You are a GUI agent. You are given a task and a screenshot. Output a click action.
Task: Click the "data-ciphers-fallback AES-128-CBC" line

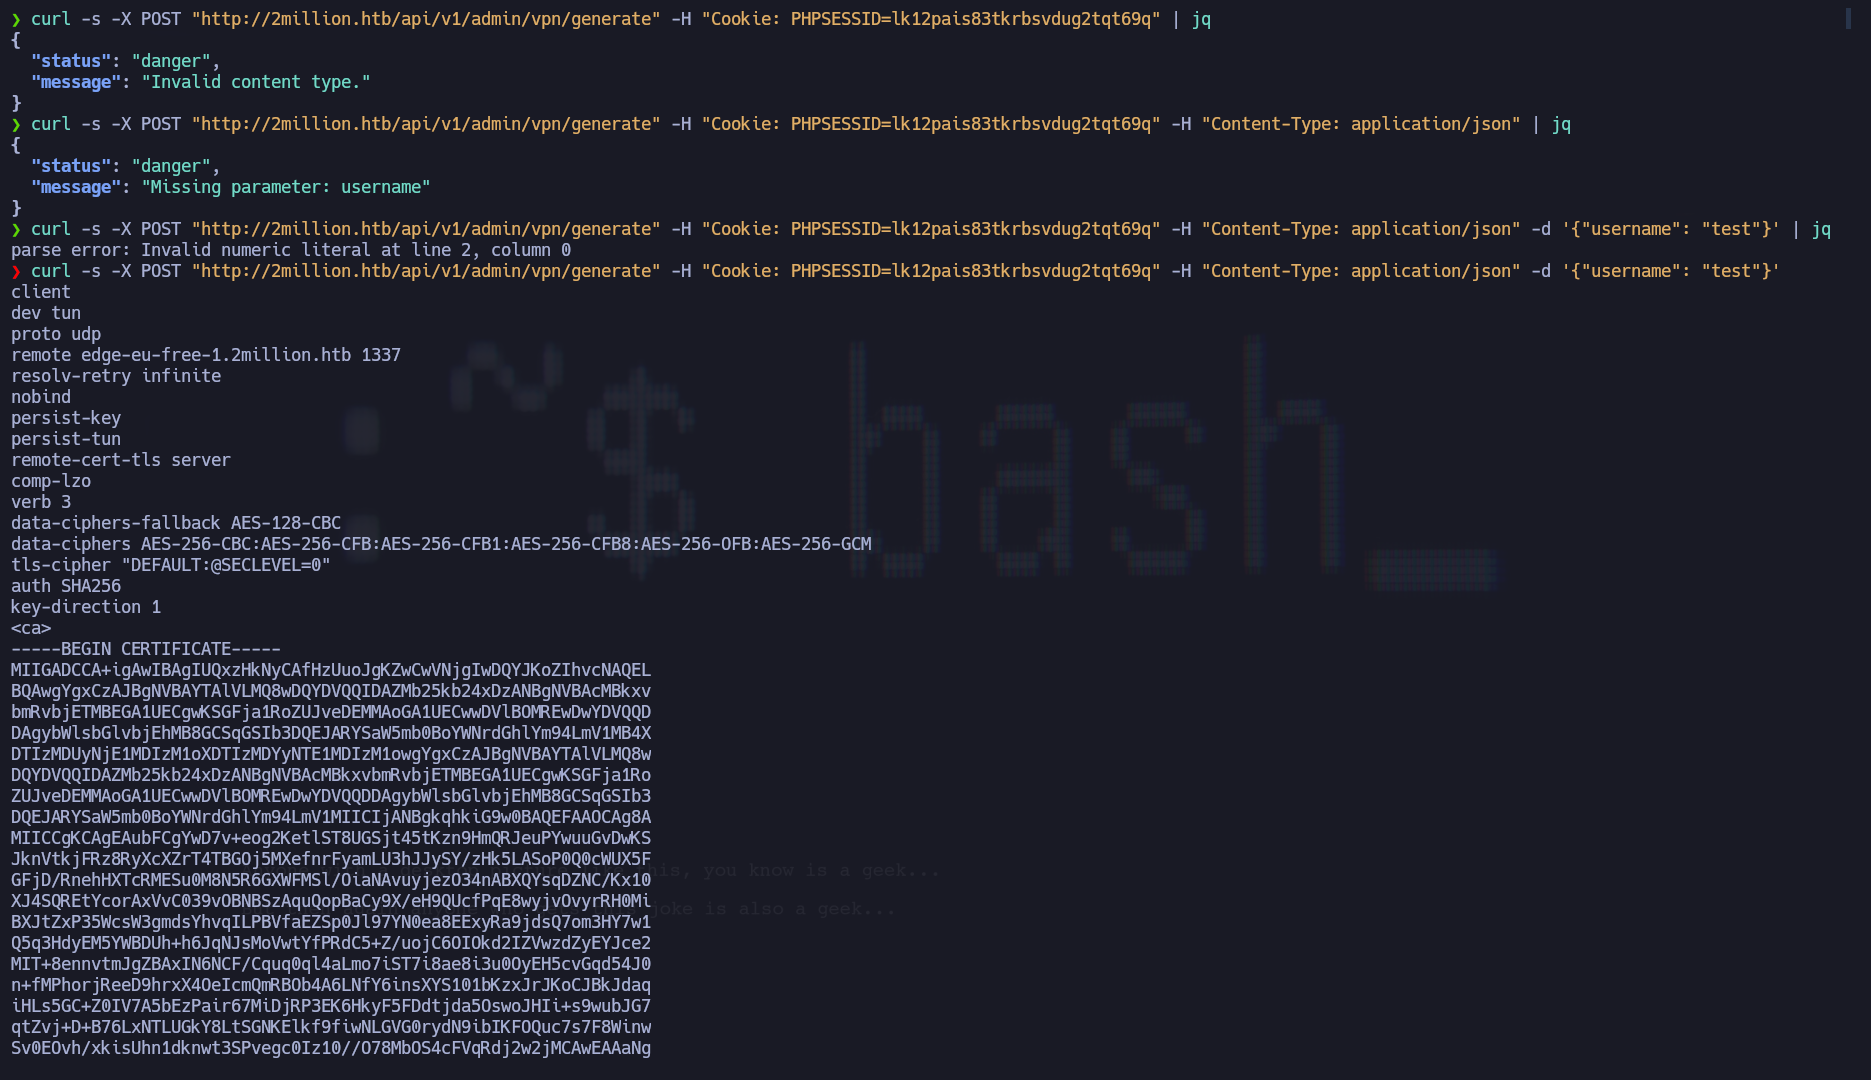click(176, 523)
